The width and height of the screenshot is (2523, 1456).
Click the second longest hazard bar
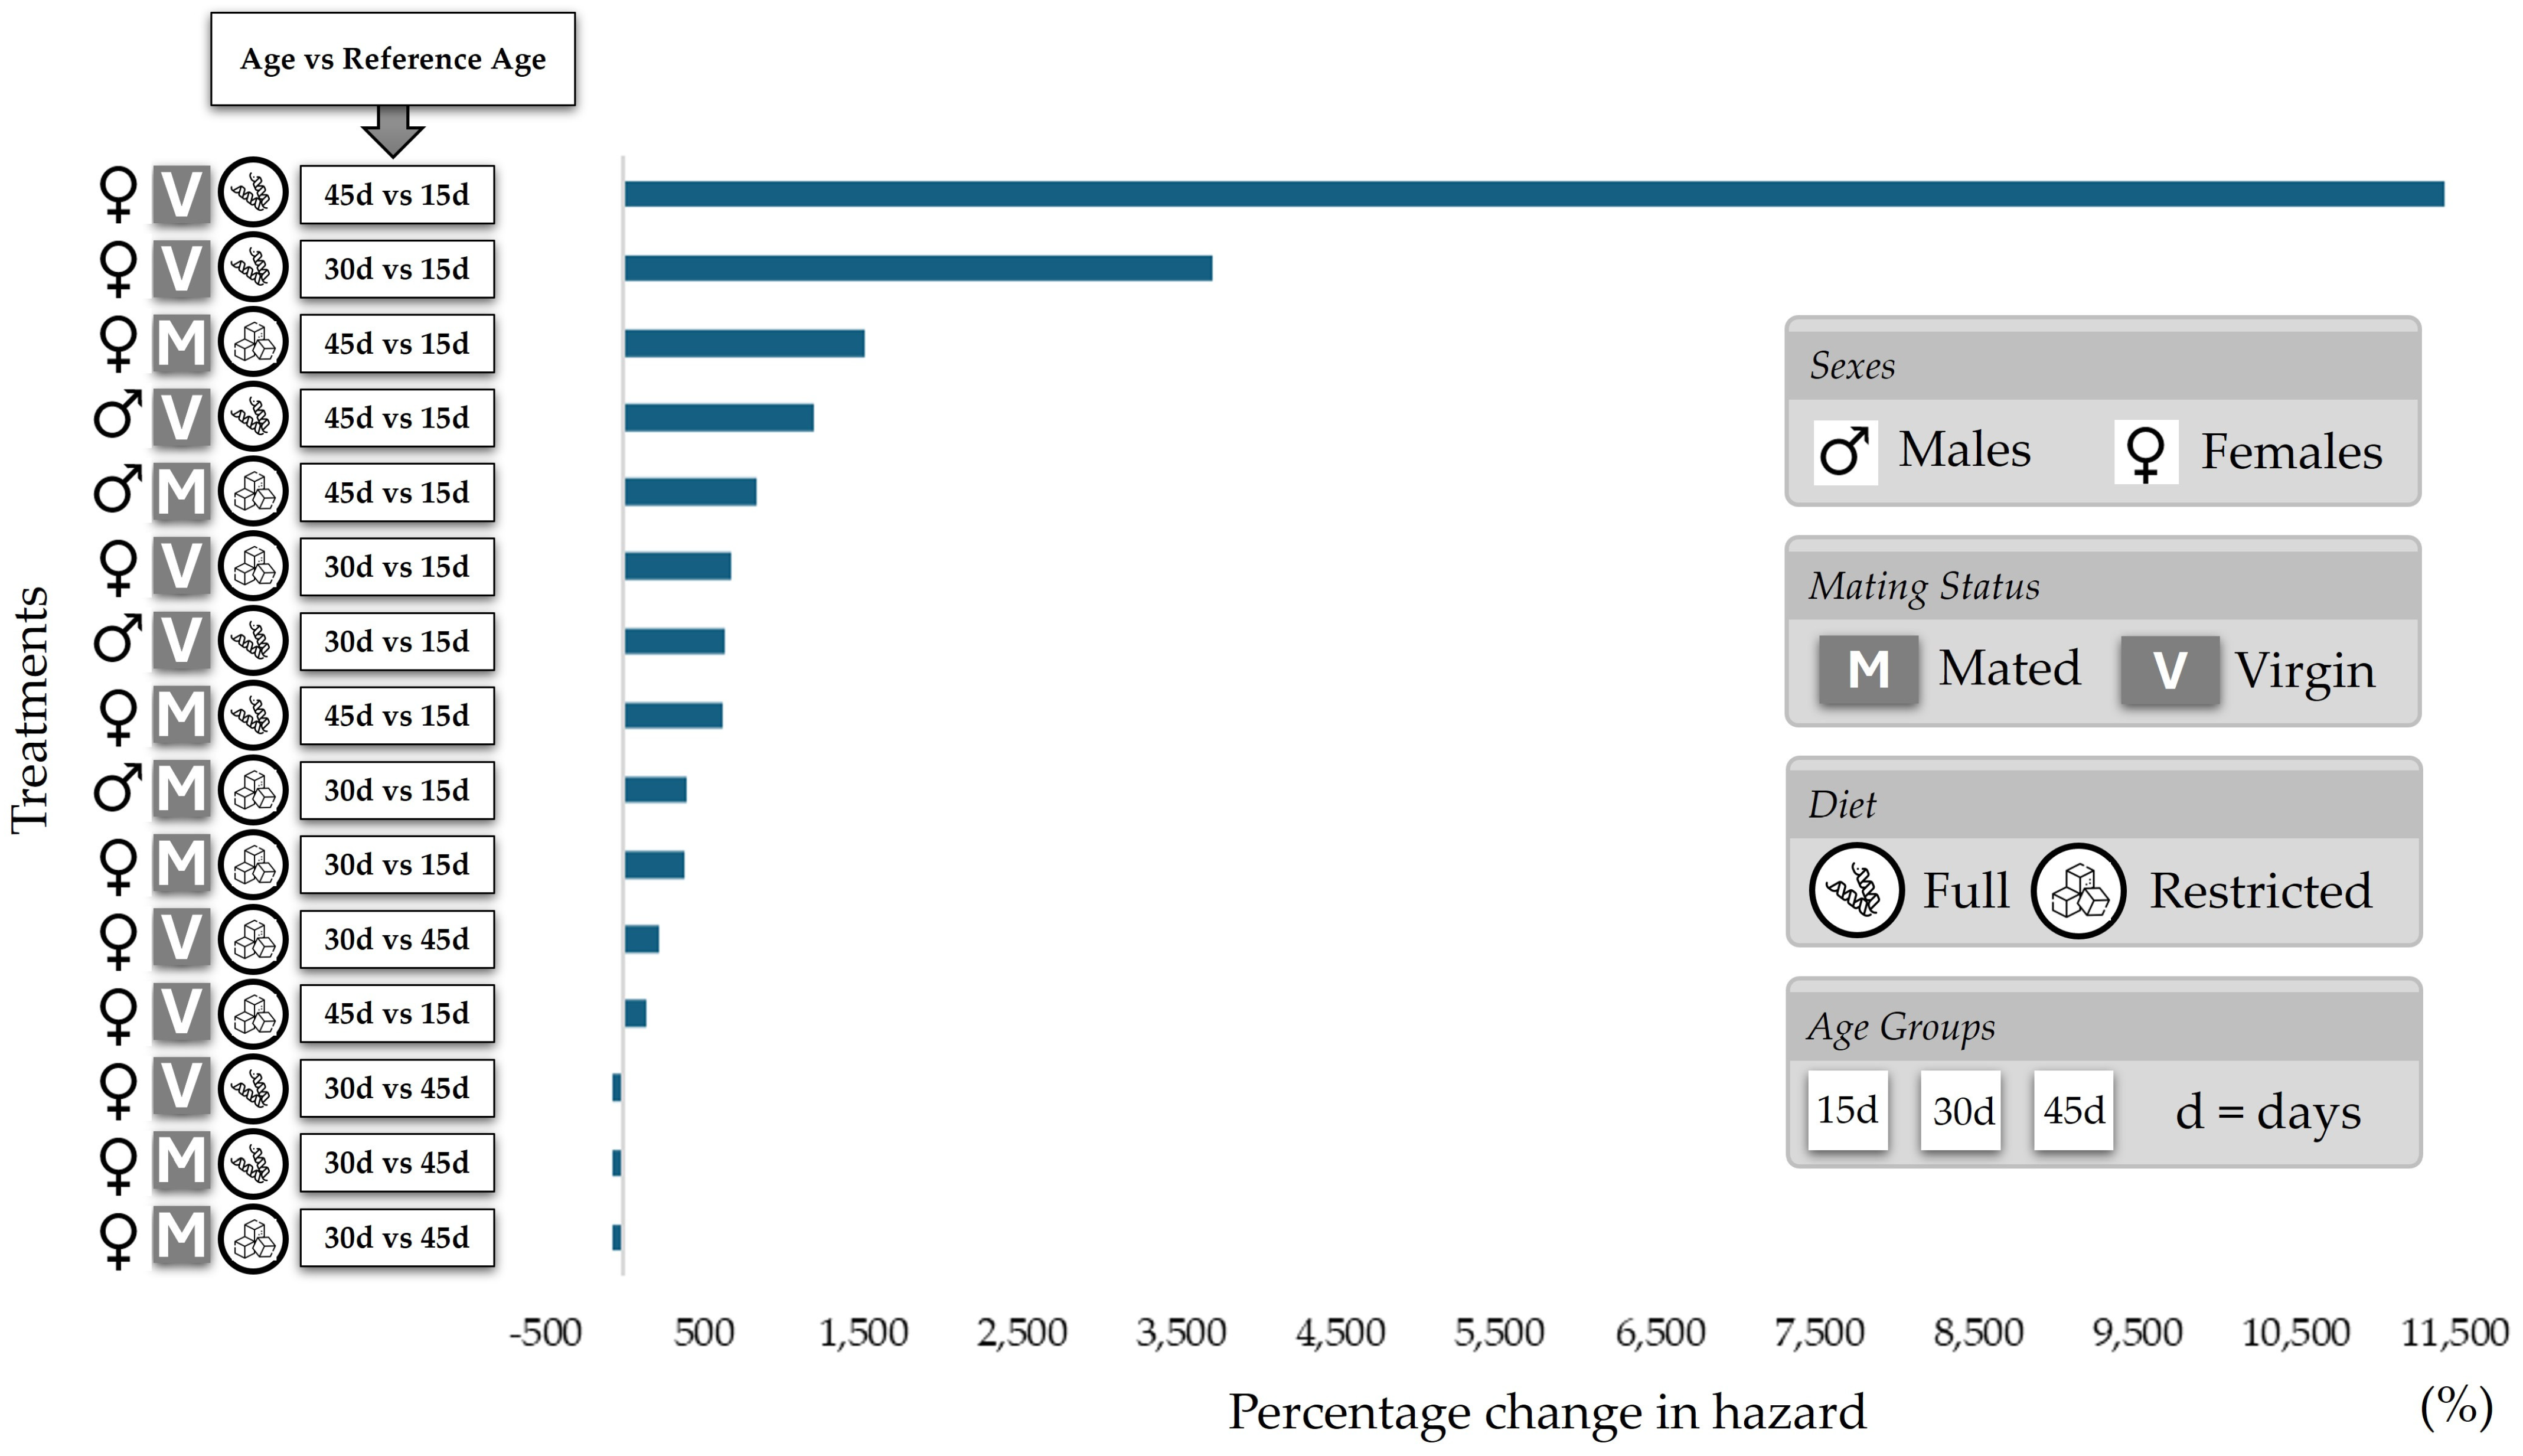[918, 268]
